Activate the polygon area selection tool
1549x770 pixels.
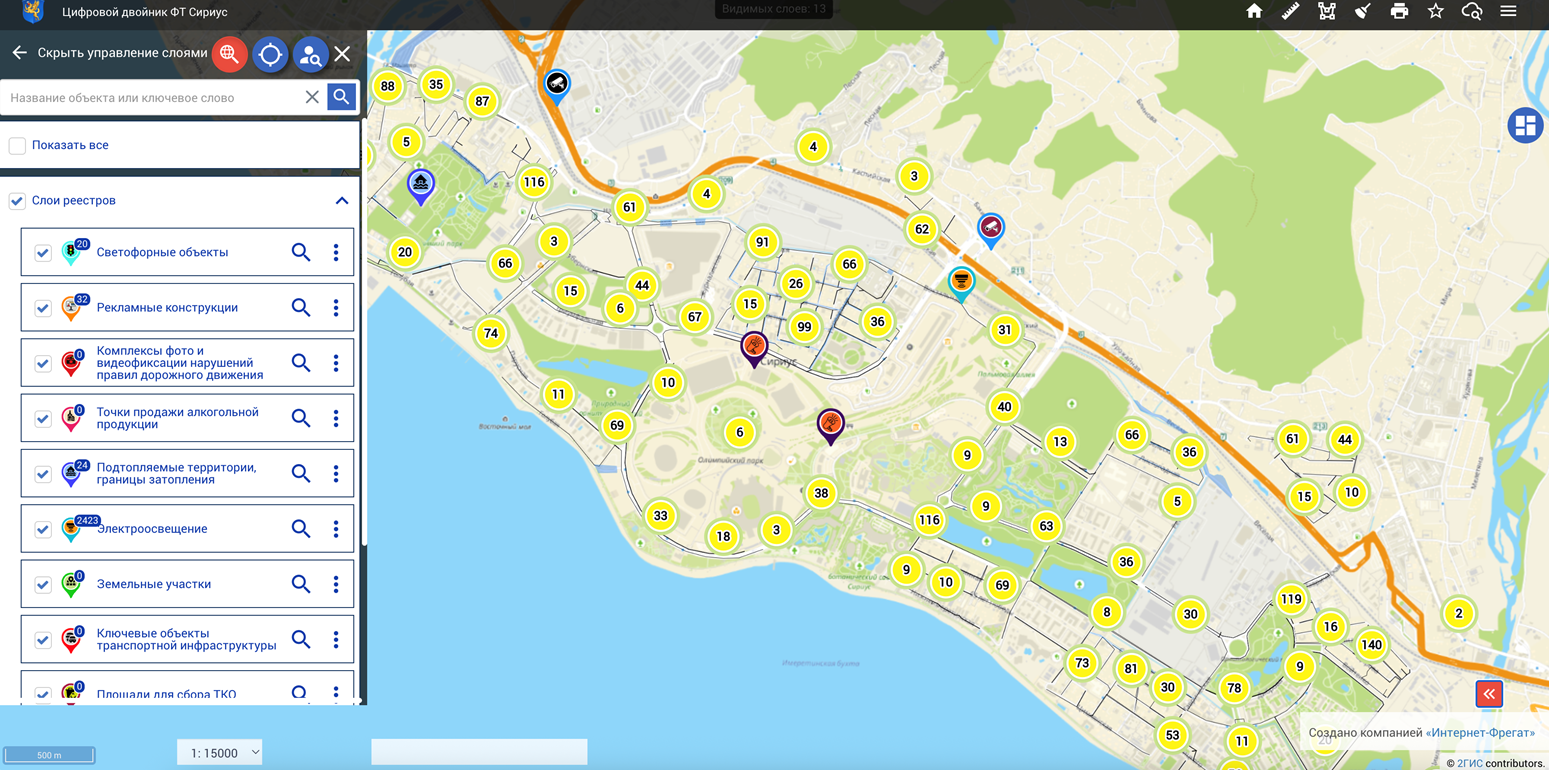(1327, 11)
